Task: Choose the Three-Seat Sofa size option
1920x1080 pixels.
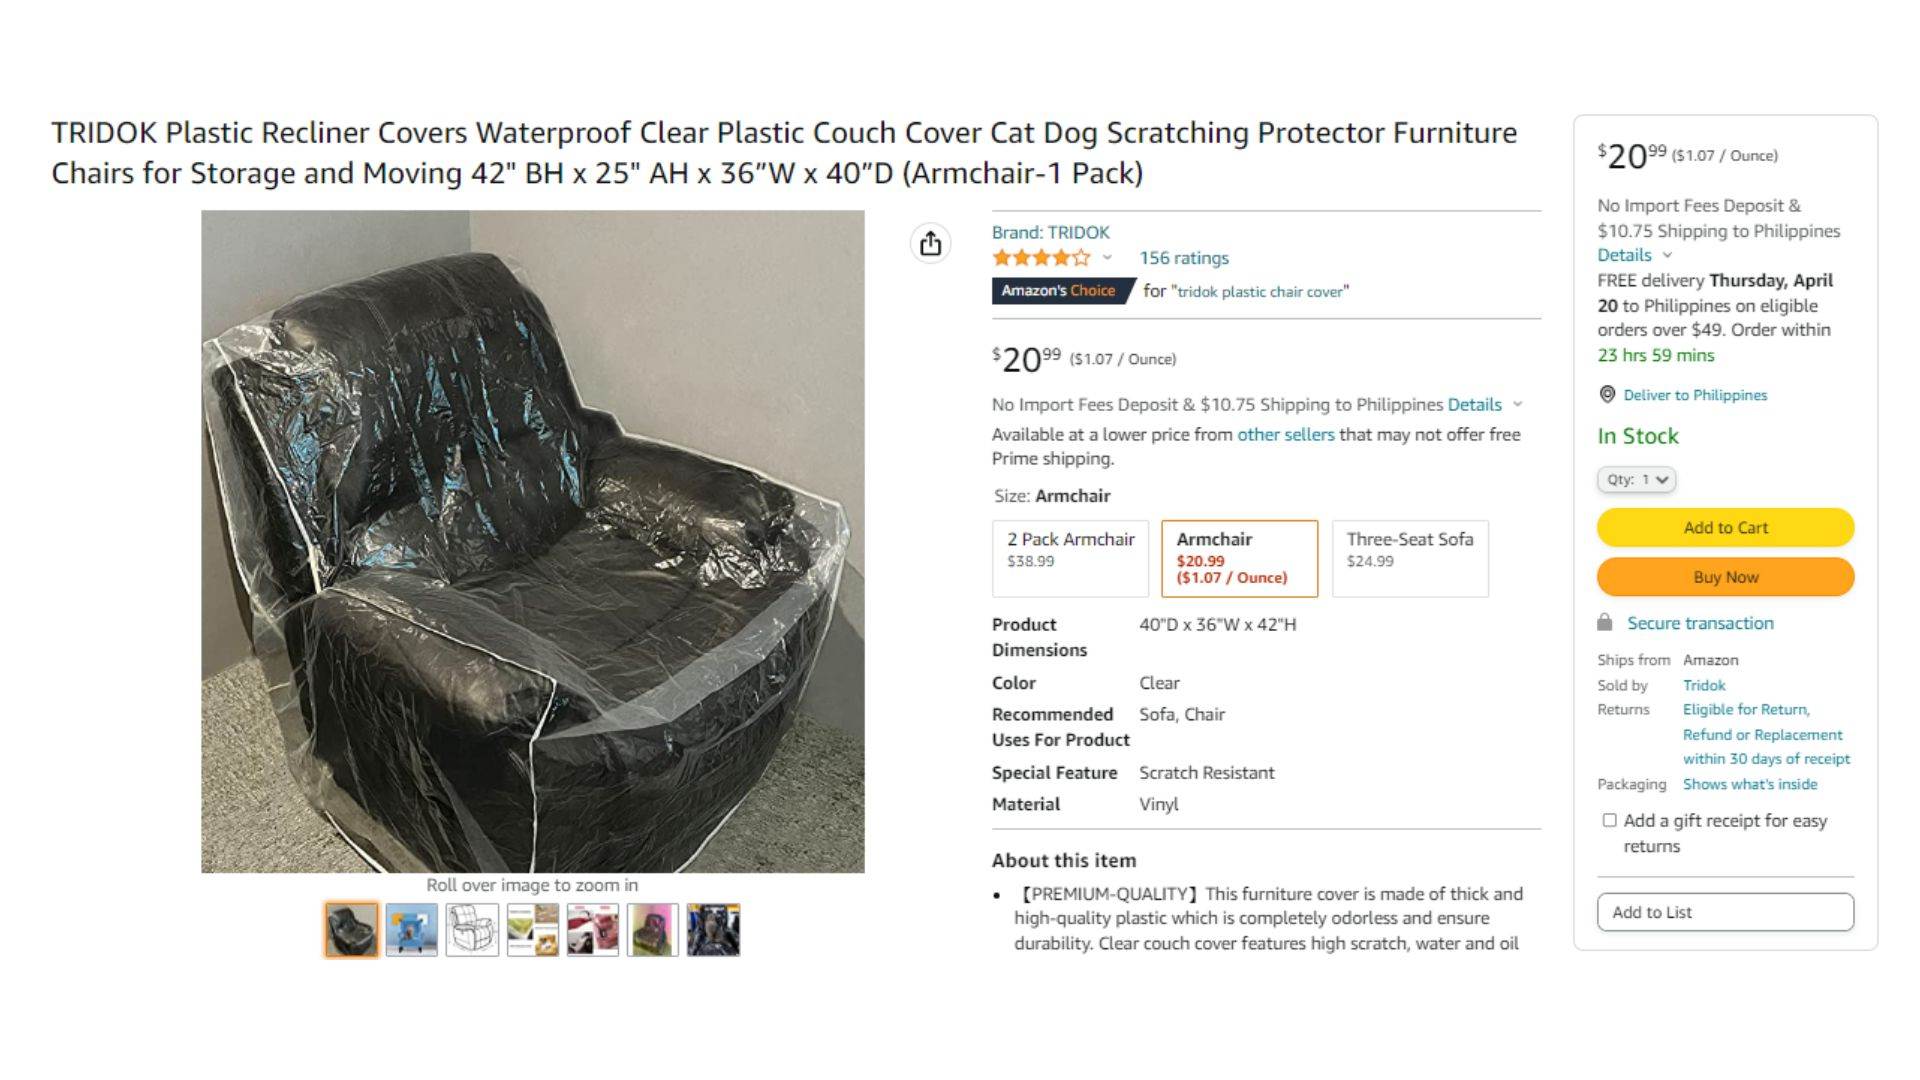Action: coord(1410,558)
